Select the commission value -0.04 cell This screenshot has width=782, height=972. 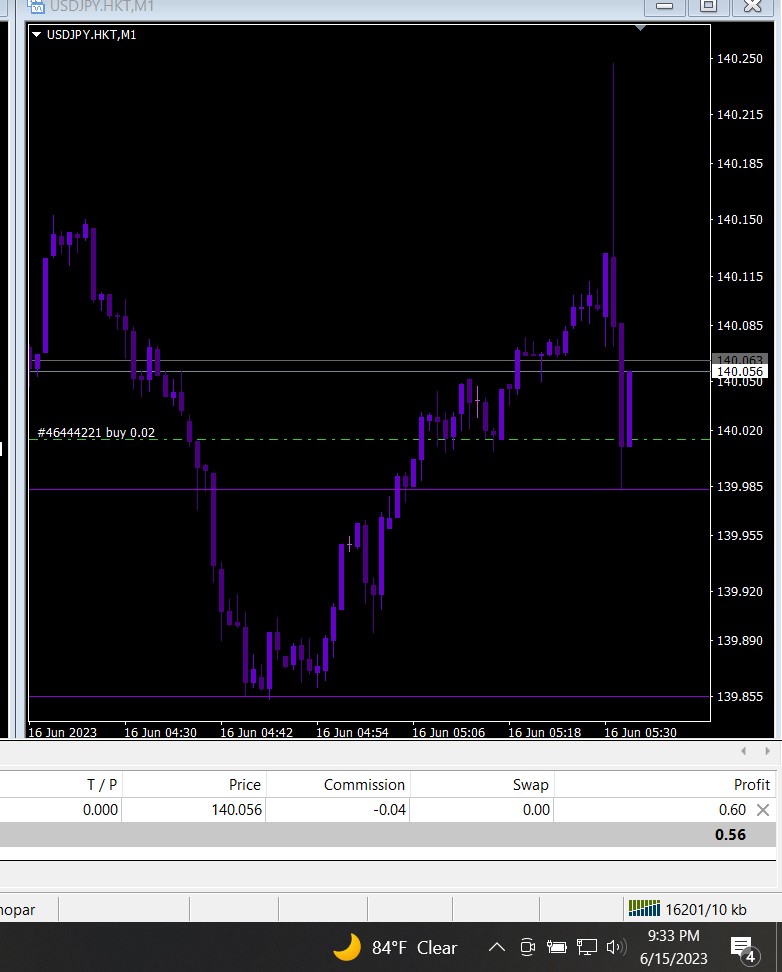(389, 810)
